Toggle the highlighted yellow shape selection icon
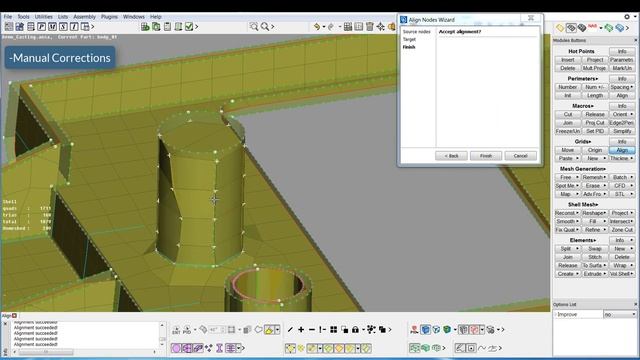This screenshot has height=360, width=640. click(x=269, y=330)
